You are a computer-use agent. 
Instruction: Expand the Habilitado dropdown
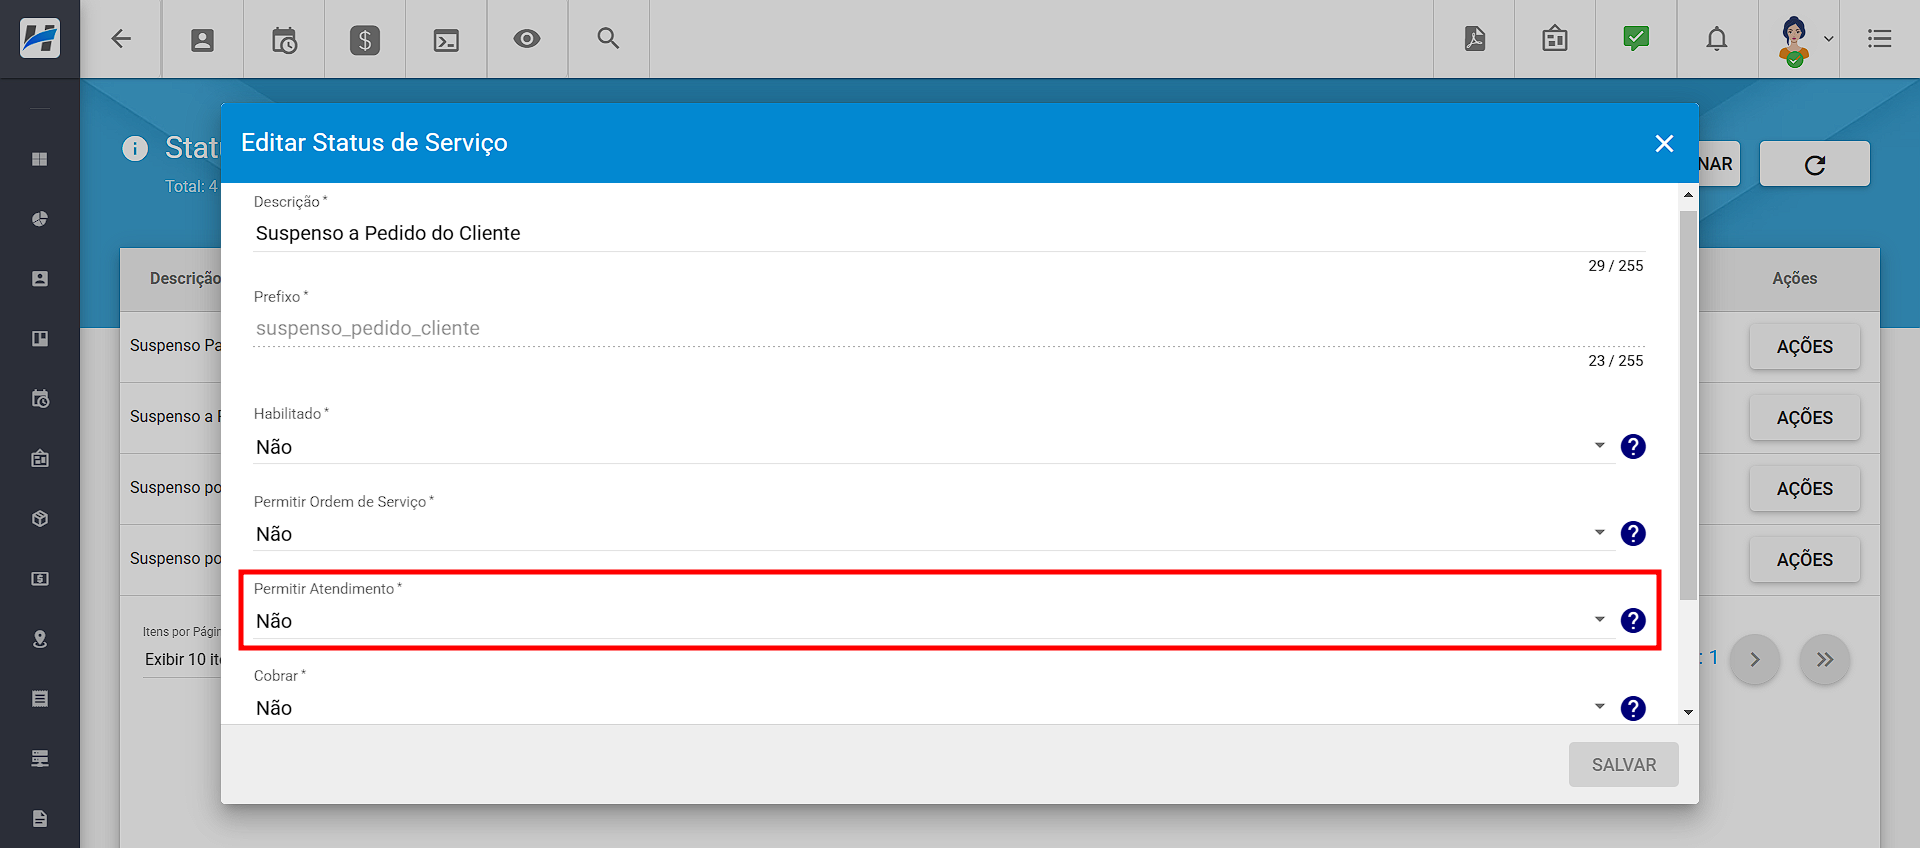pos(933,447)
